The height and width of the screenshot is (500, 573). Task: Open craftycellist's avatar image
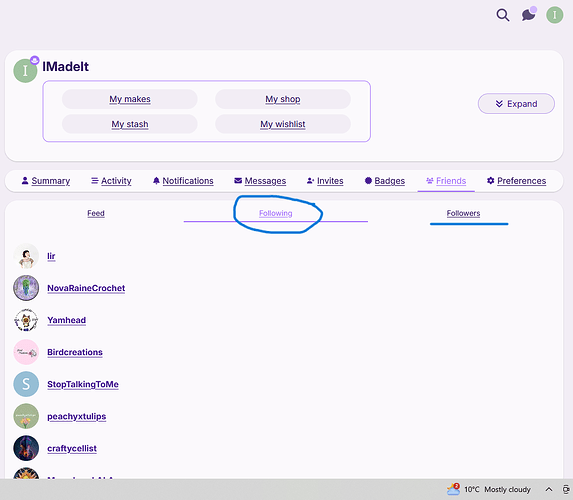[x=26, y=448]
